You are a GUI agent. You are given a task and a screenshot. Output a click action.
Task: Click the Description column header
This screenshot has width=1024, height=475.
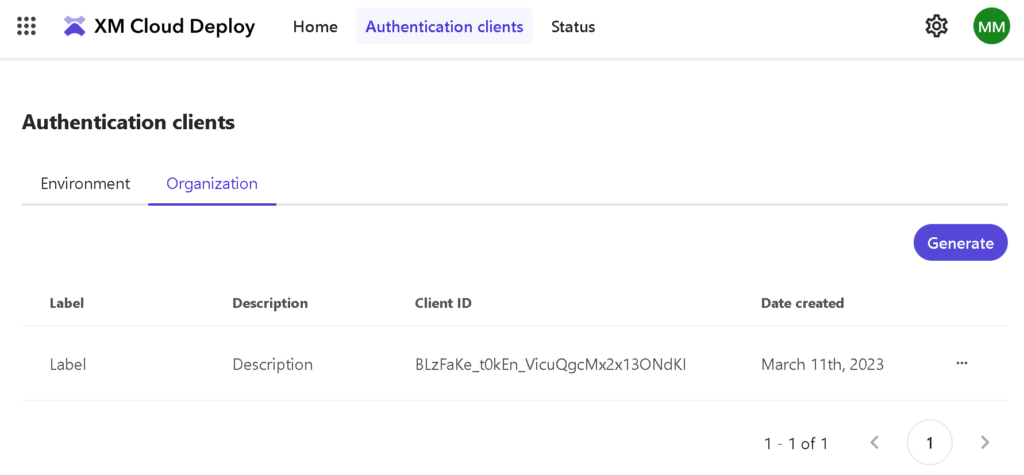[x=270, y=303]
